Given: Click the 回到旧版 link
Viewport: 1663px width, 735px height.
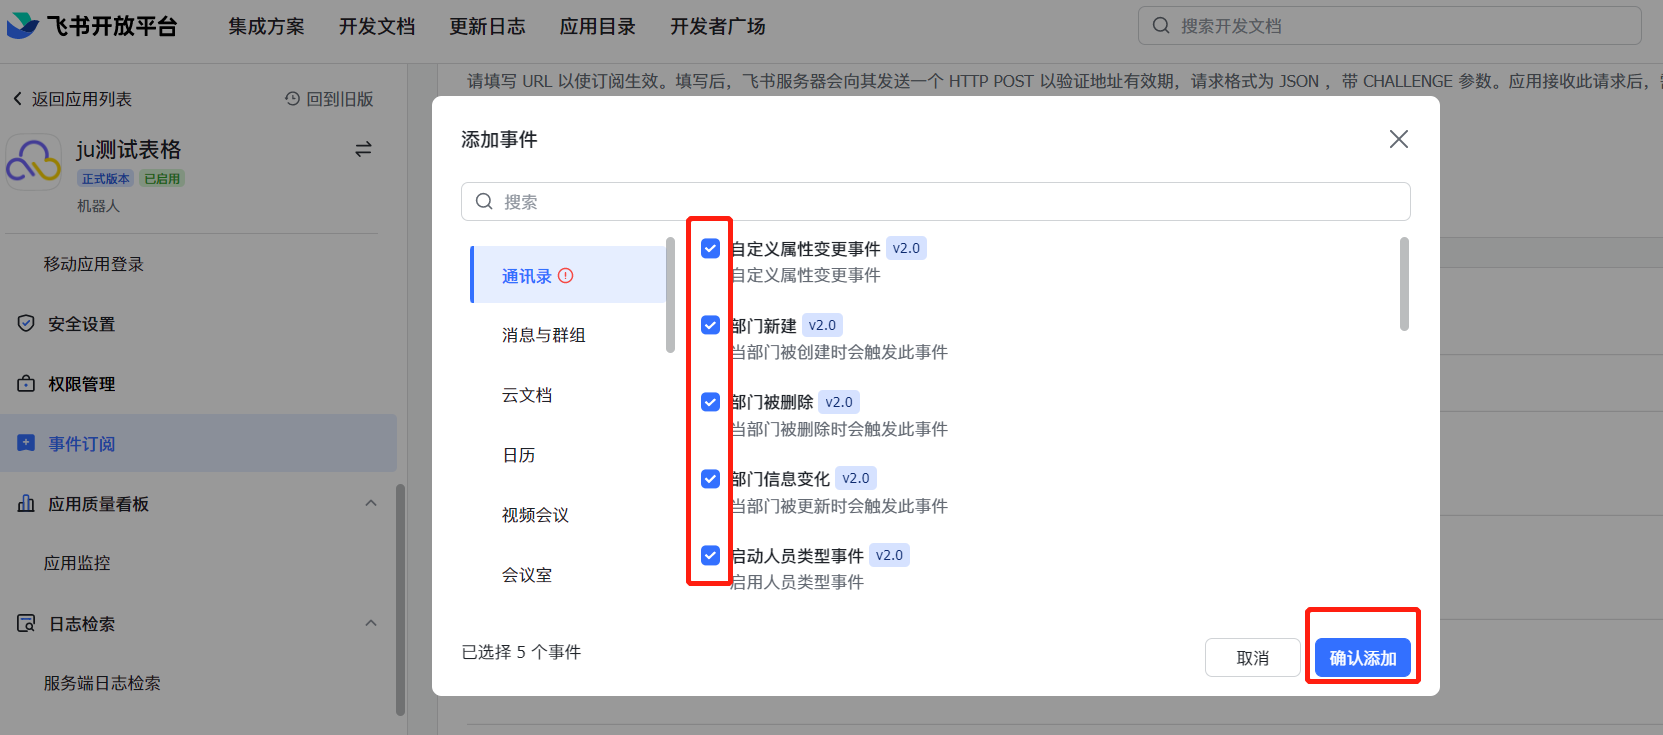Looking at the screenshot, I should [x=340, y=99].
